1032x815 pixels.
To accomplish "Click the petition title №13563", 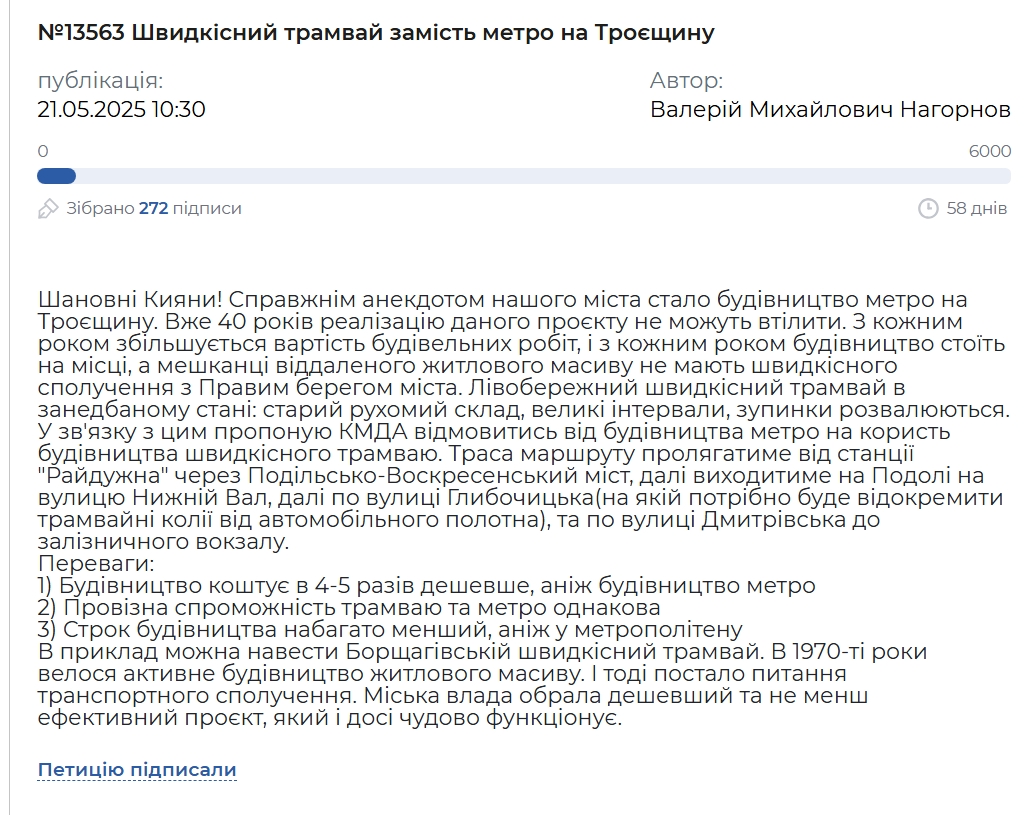I will click(376, 33).
